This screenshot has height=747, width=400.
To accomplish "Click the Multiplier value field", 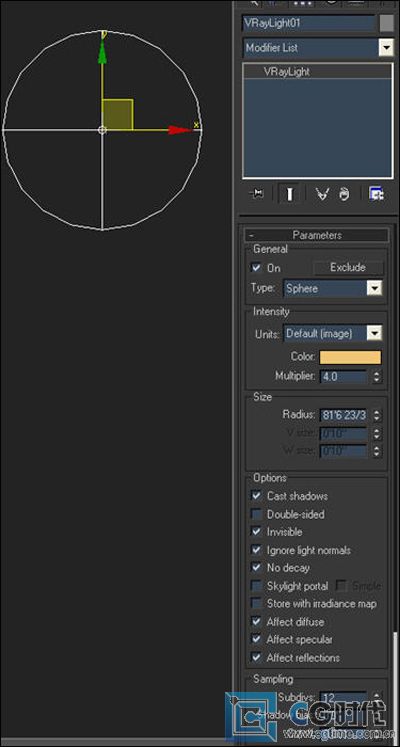I will [343, 376].
